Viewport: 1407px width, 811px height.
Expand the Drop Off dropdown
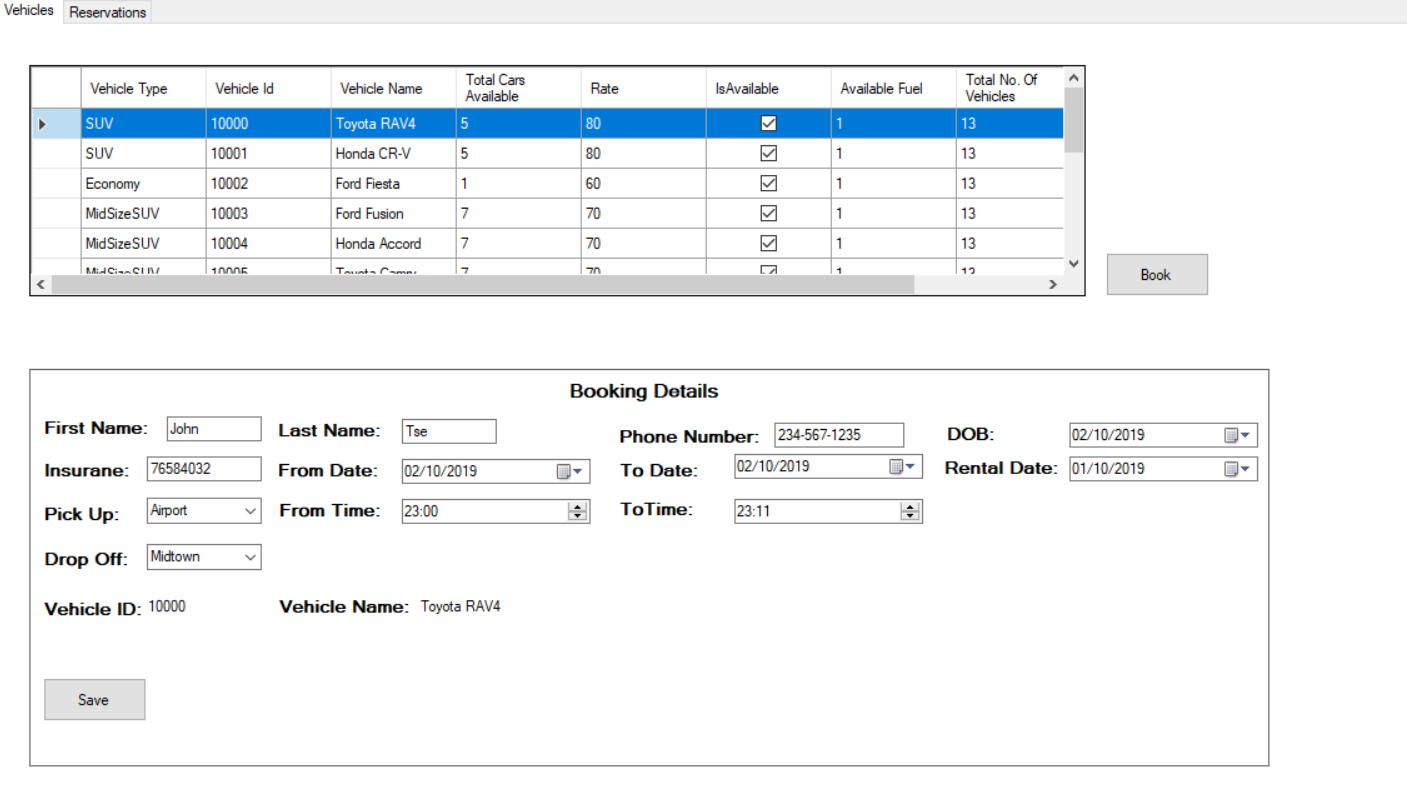coord(250,557)
